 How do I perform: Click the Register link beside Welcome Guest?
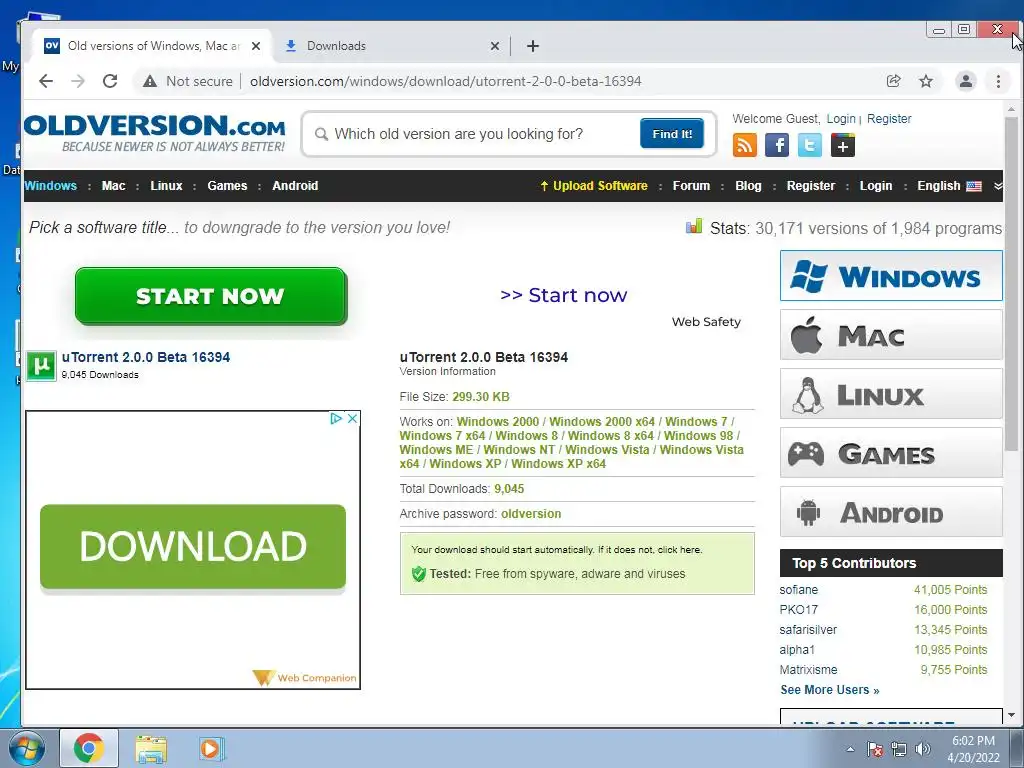coord(889,119)
